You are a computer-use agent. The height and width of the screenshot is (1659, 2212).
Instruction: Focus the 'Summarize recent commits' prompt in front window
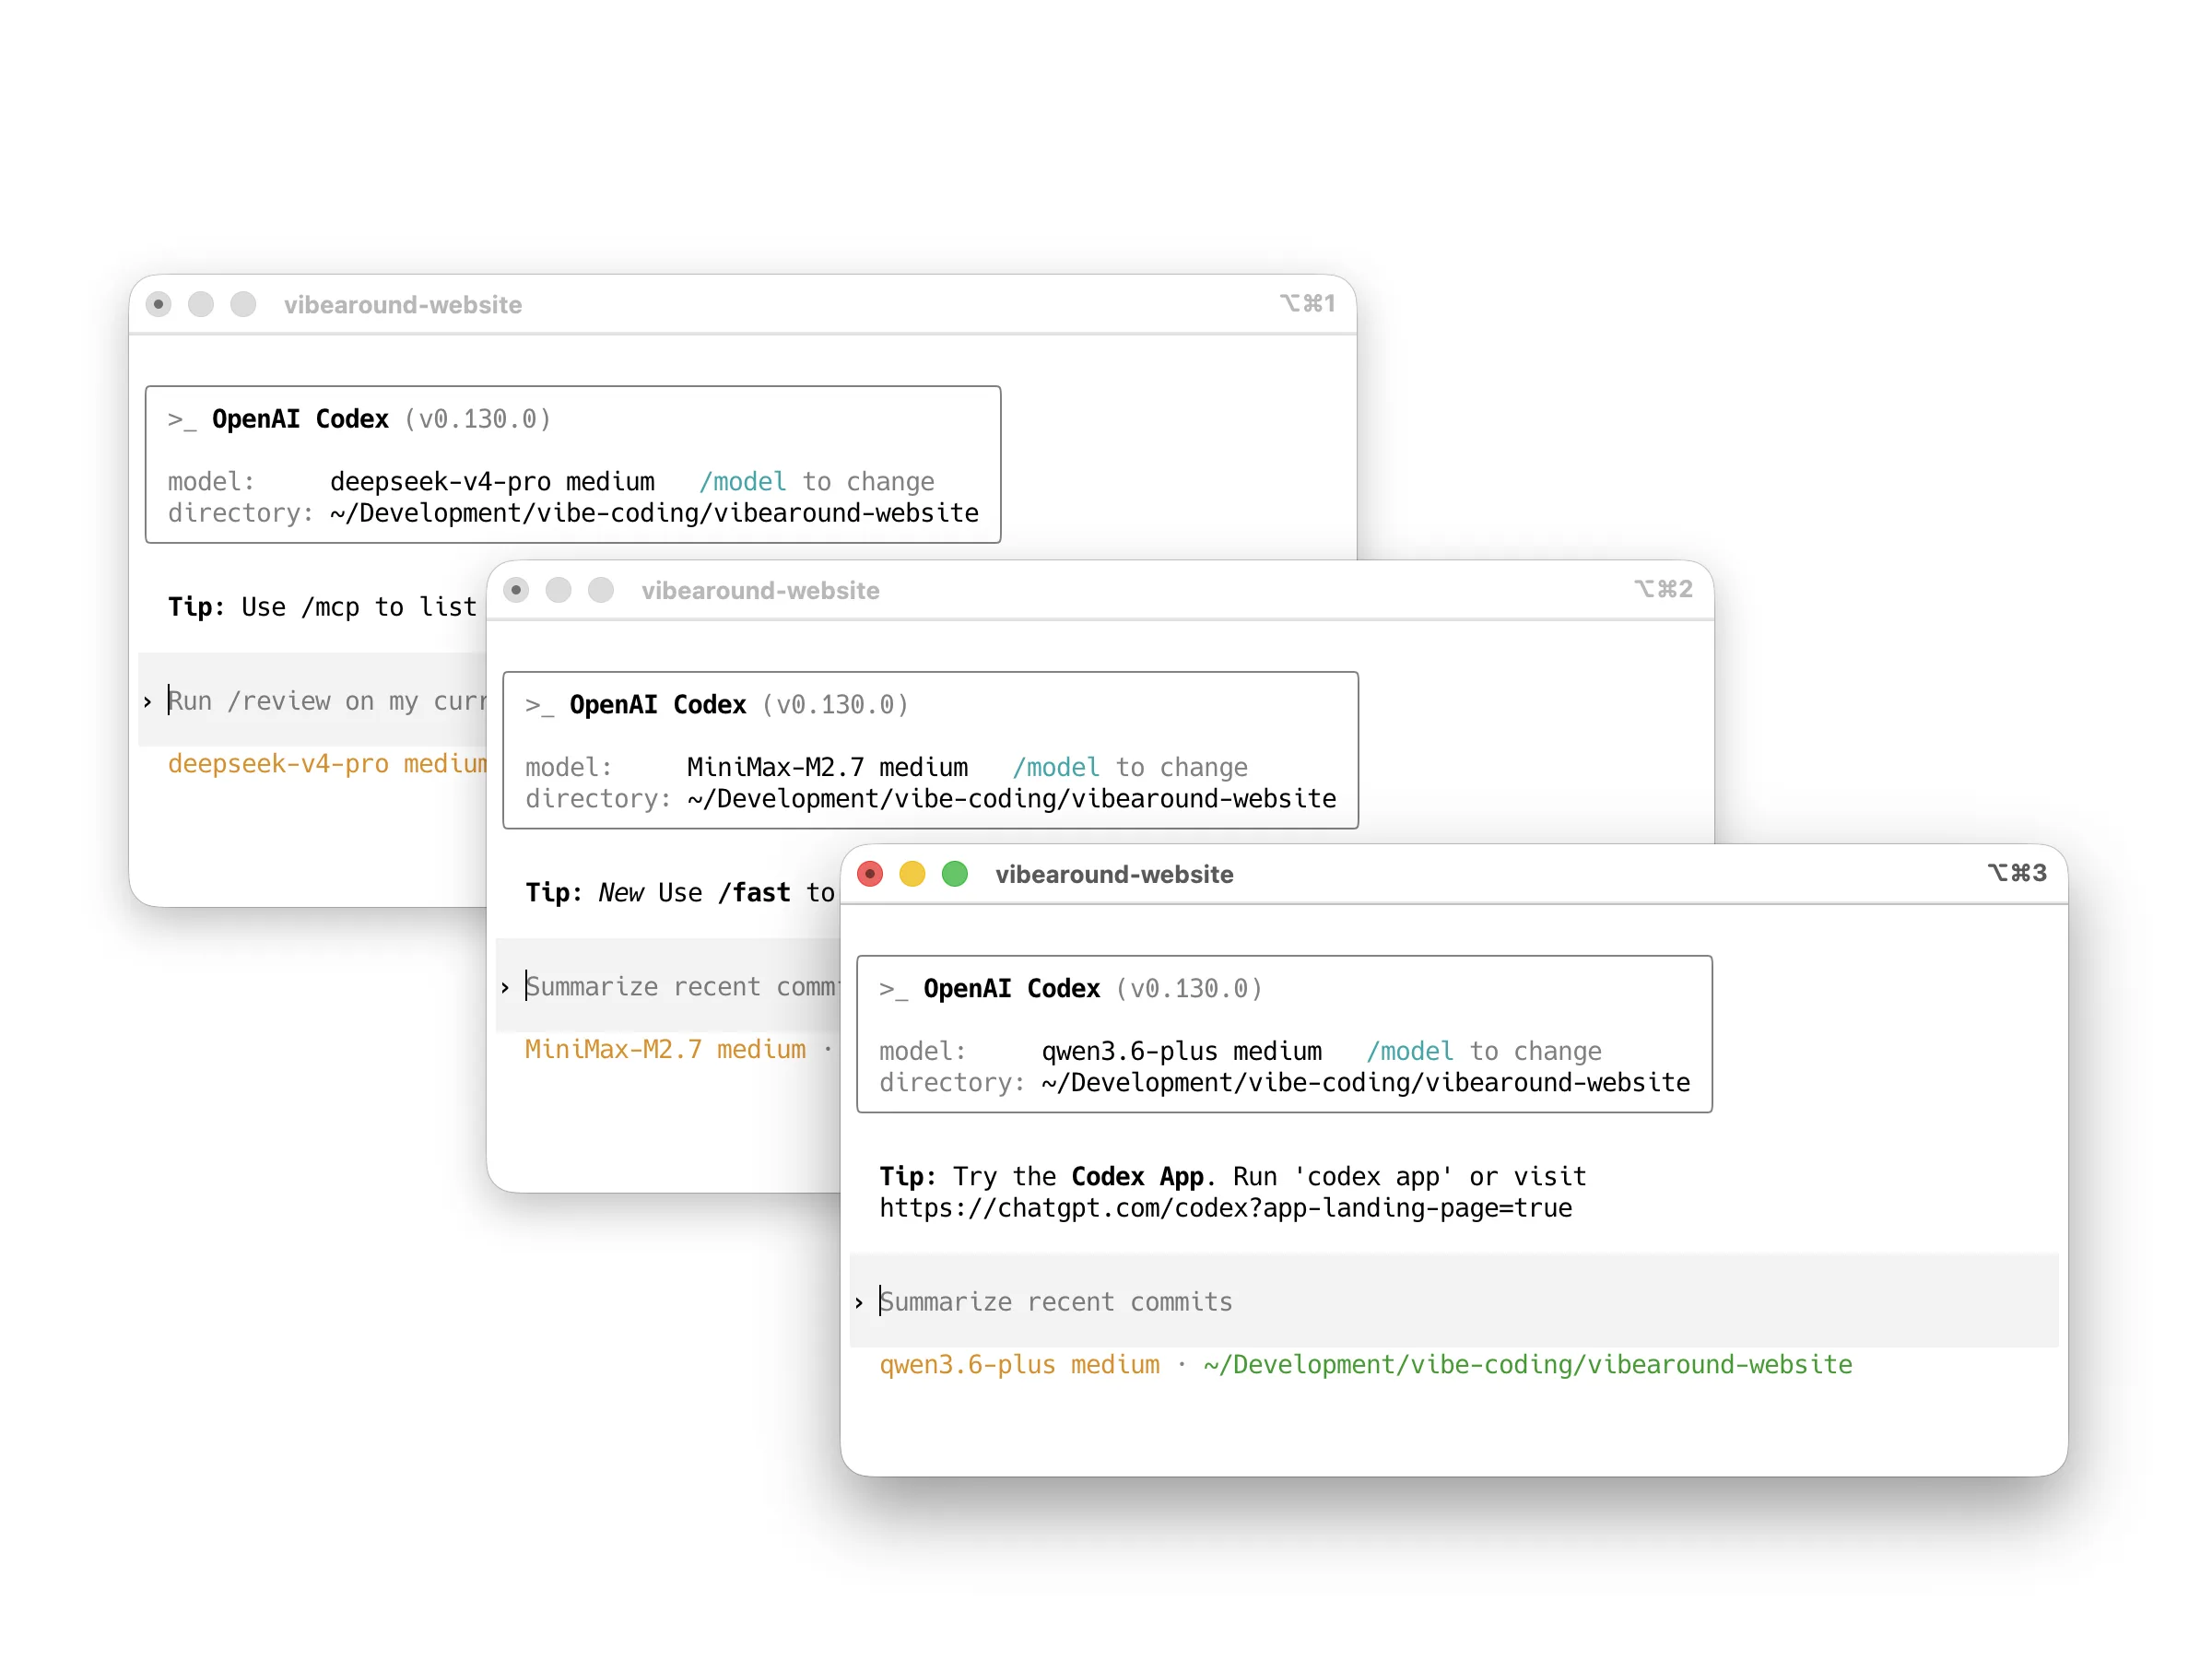[1454, 1301]
